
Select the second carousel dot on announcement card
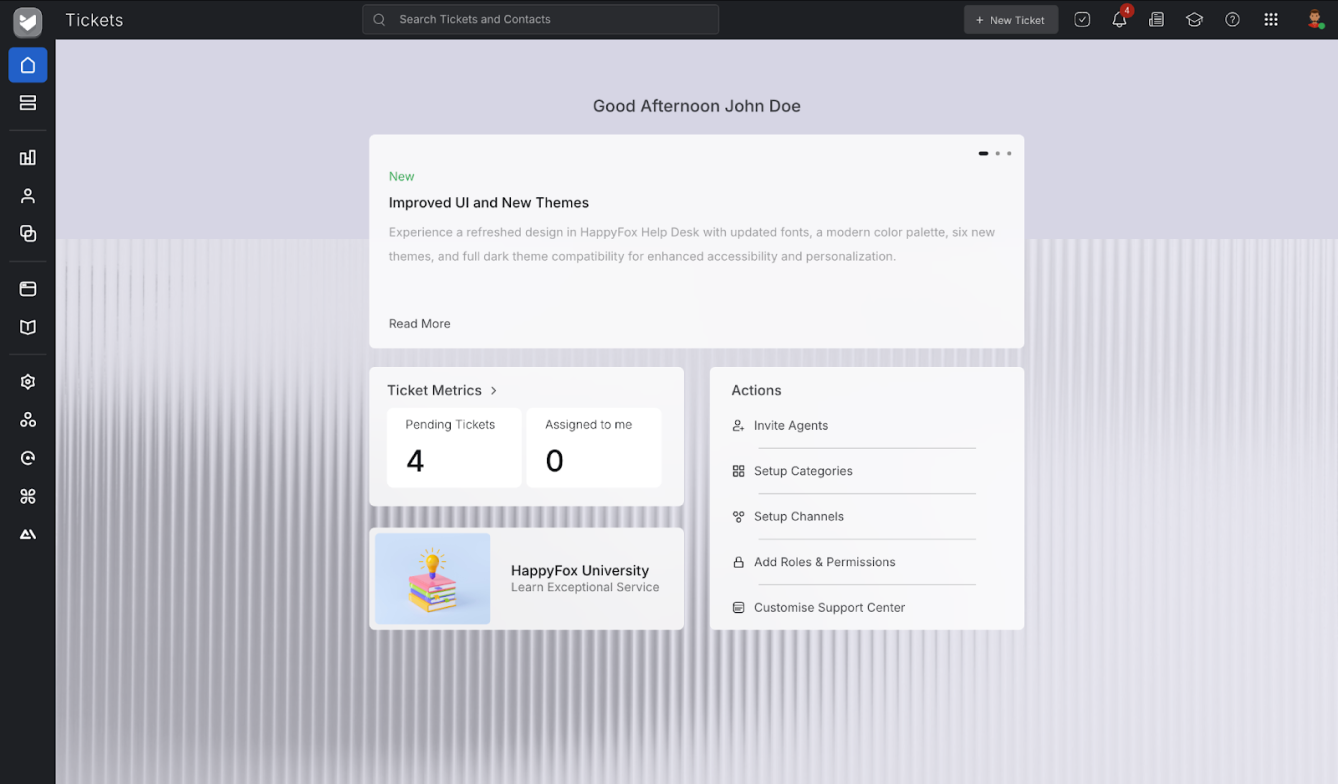(x=997, y=154)
